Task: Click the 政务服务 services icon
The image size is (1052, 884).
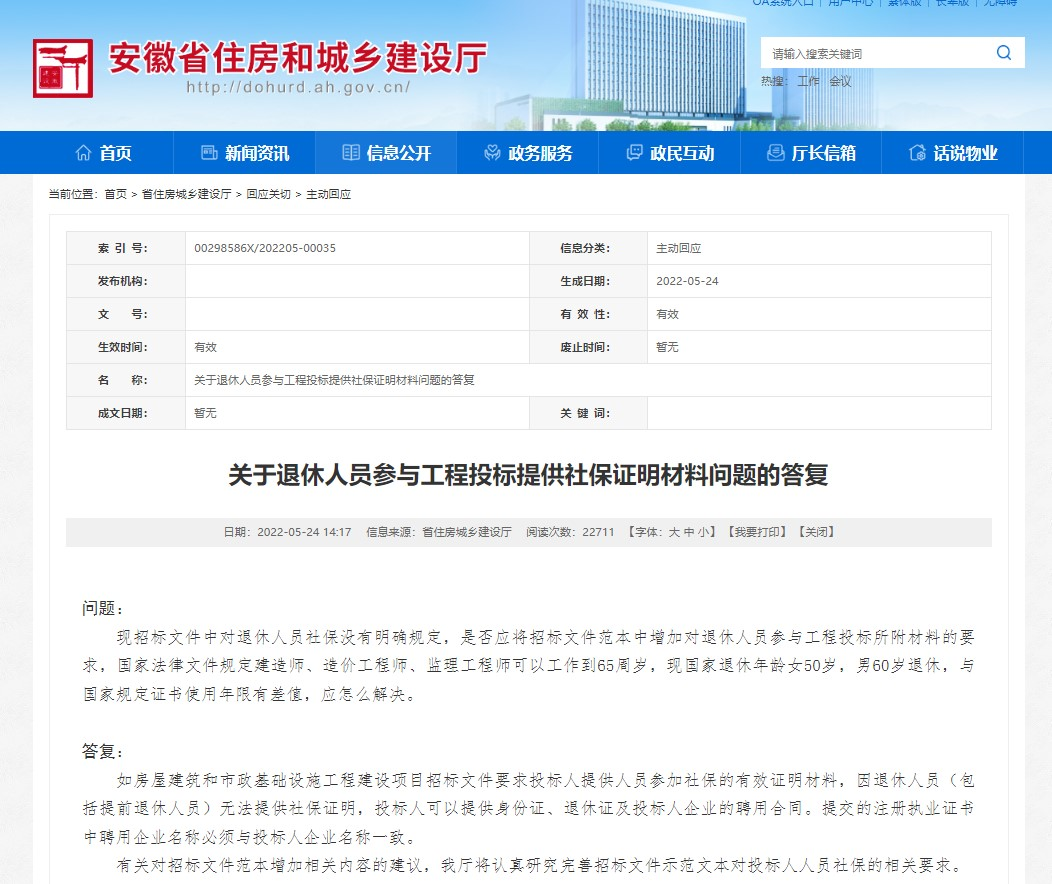Action: point(492,153)
